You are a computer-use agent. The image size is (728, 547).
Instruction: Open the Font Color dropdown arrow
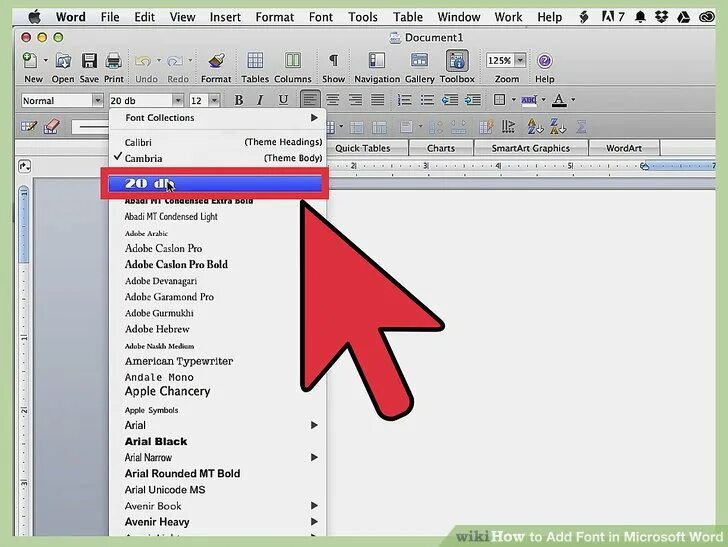click(573, 99)
